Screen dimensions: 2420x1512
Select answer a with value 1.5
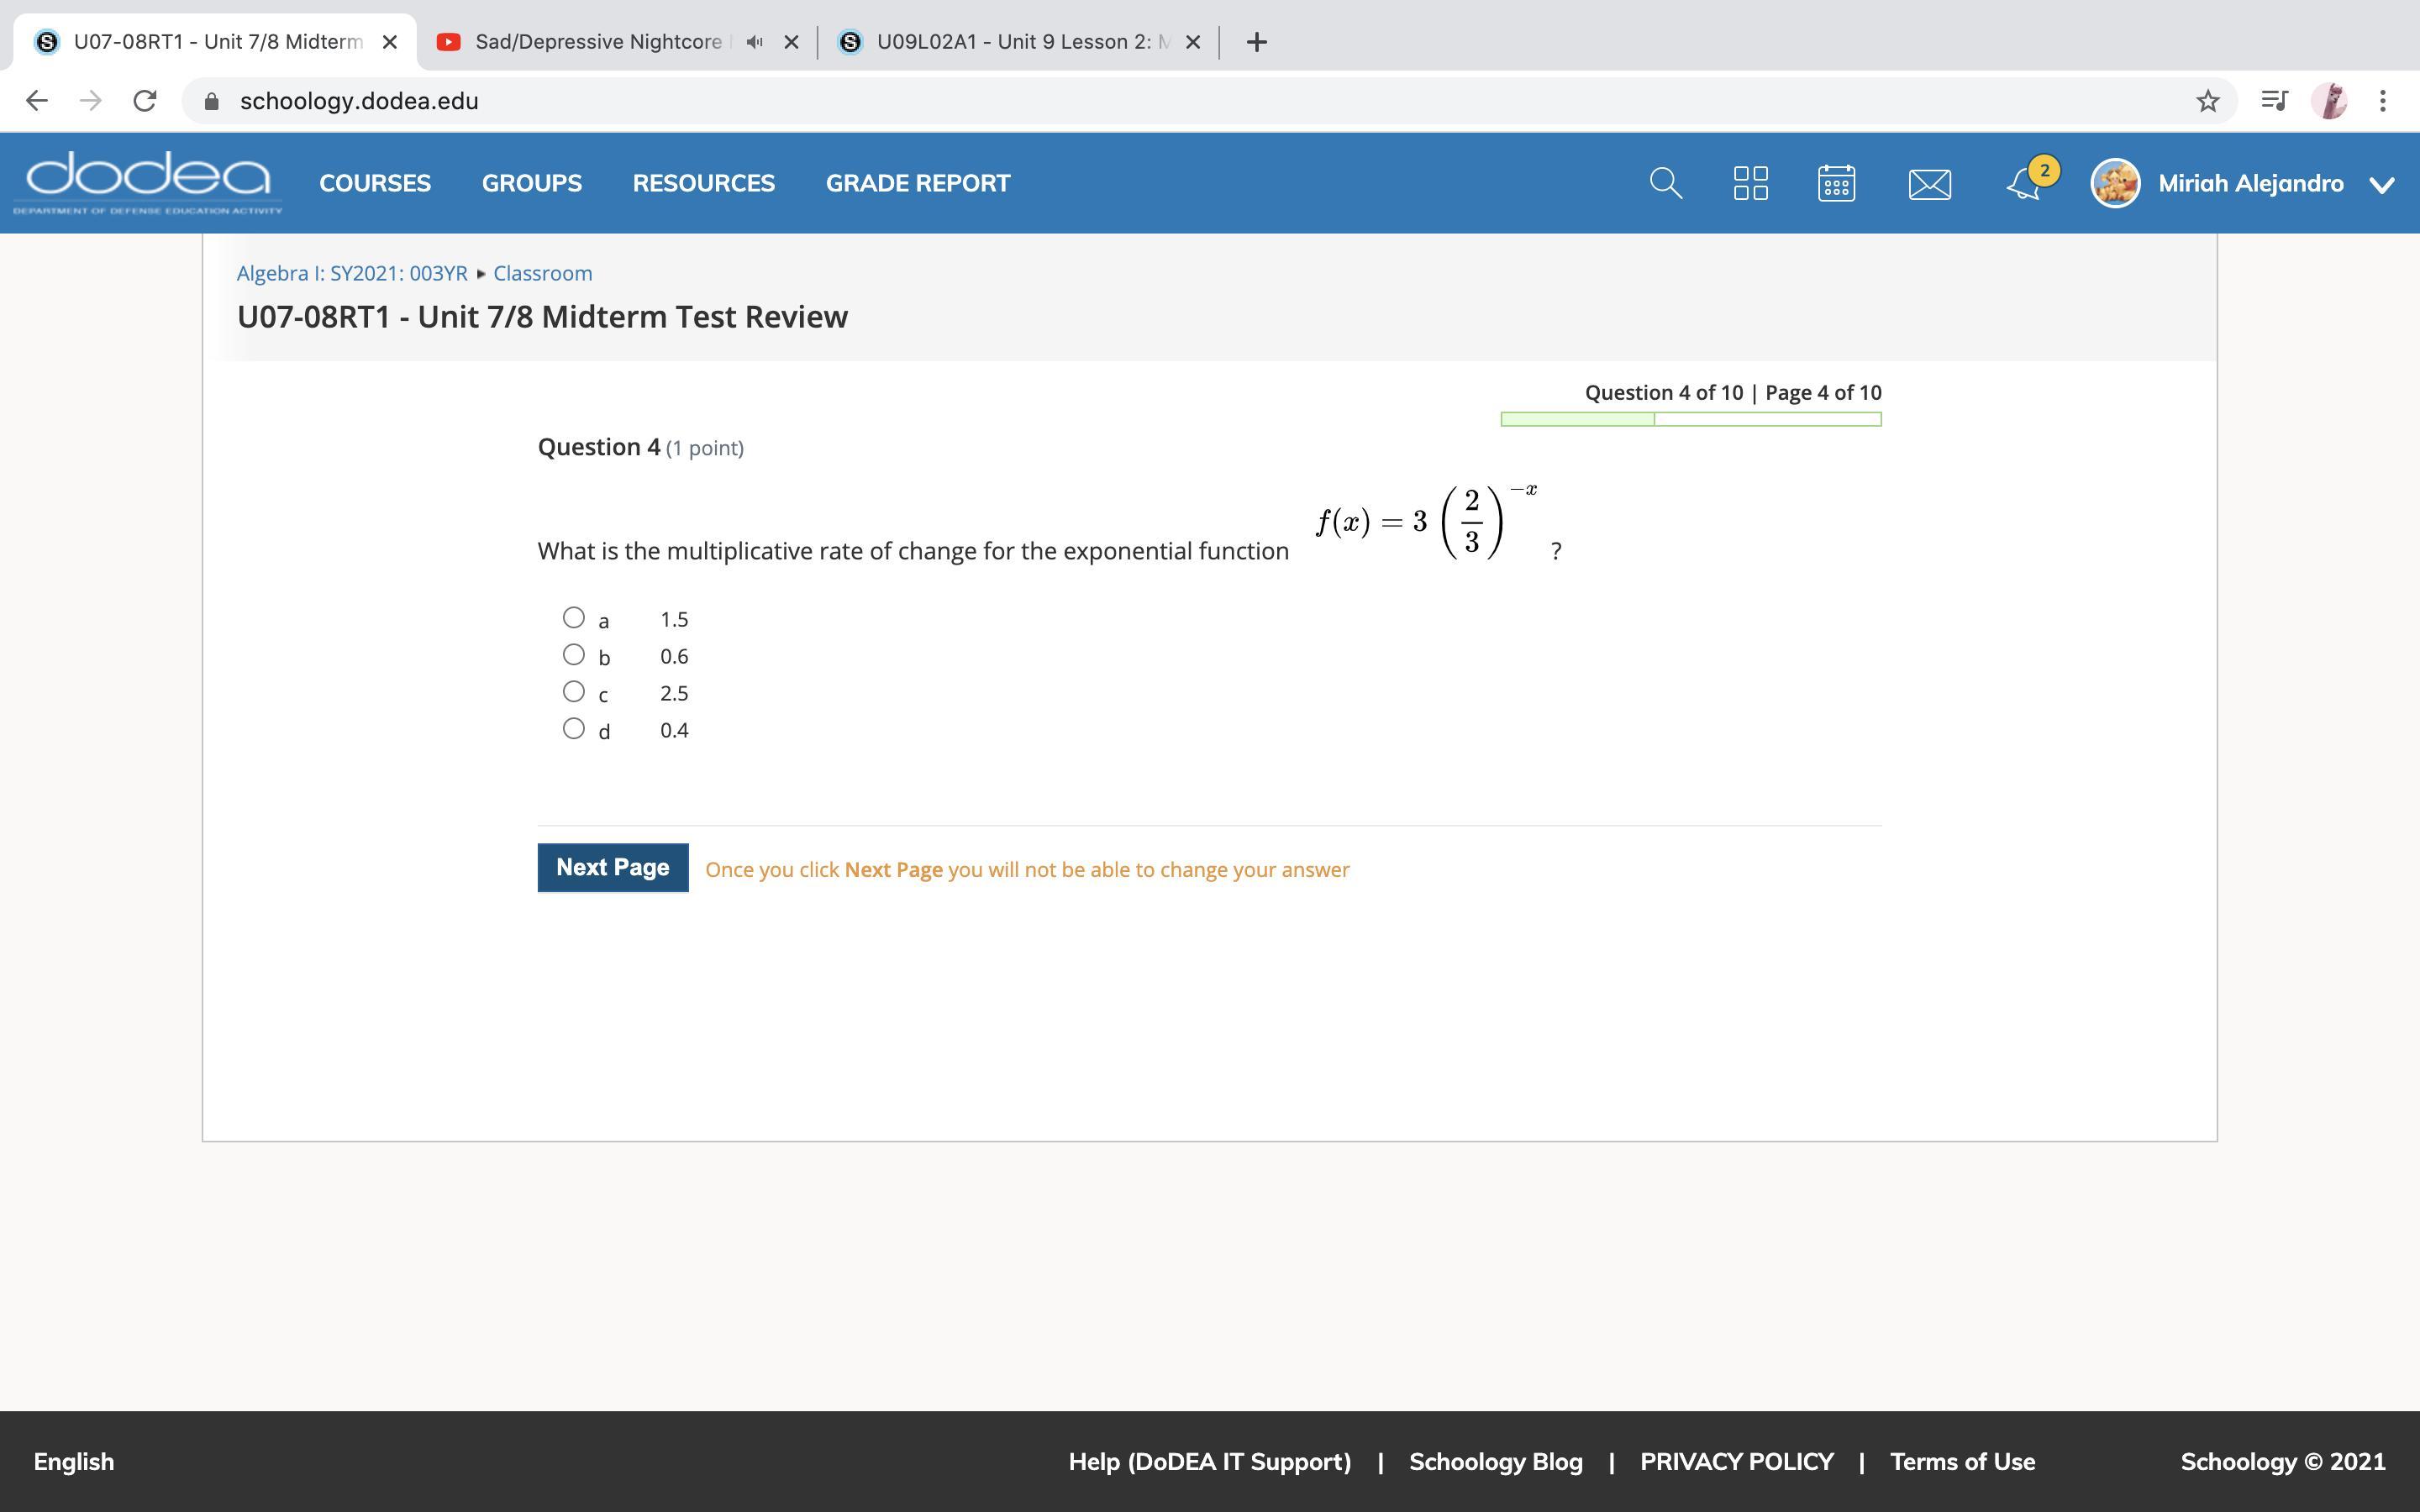click(574, 618)
